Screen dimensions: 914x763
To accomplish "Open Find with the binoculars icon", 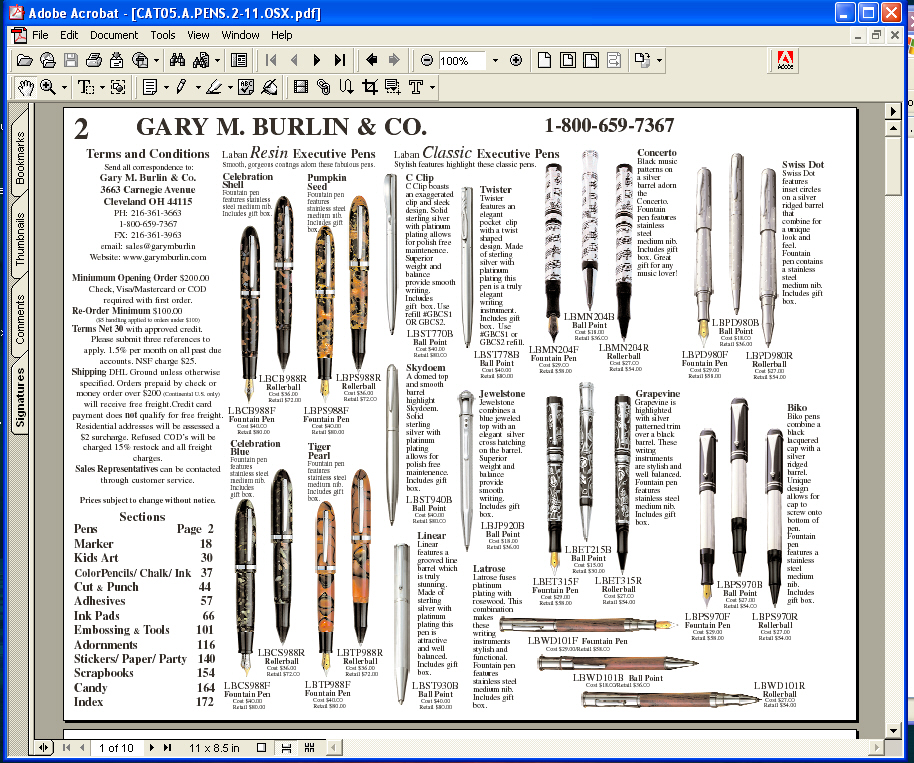I will point(177,60).
